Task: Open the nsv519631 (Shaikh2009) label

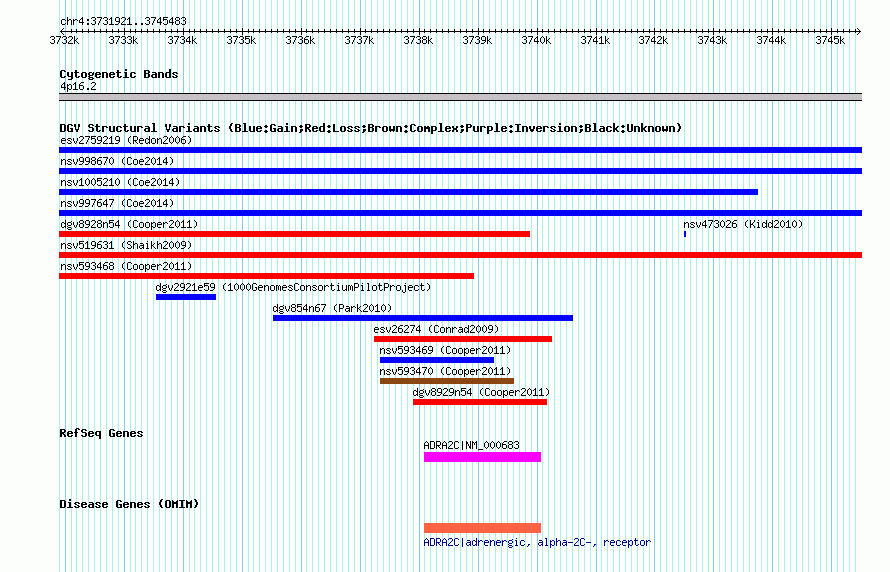Action: (126, 245)
